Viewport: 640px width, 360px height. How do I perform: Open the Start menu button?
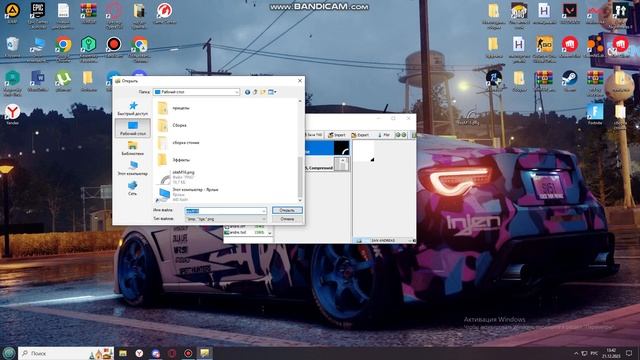9,353
